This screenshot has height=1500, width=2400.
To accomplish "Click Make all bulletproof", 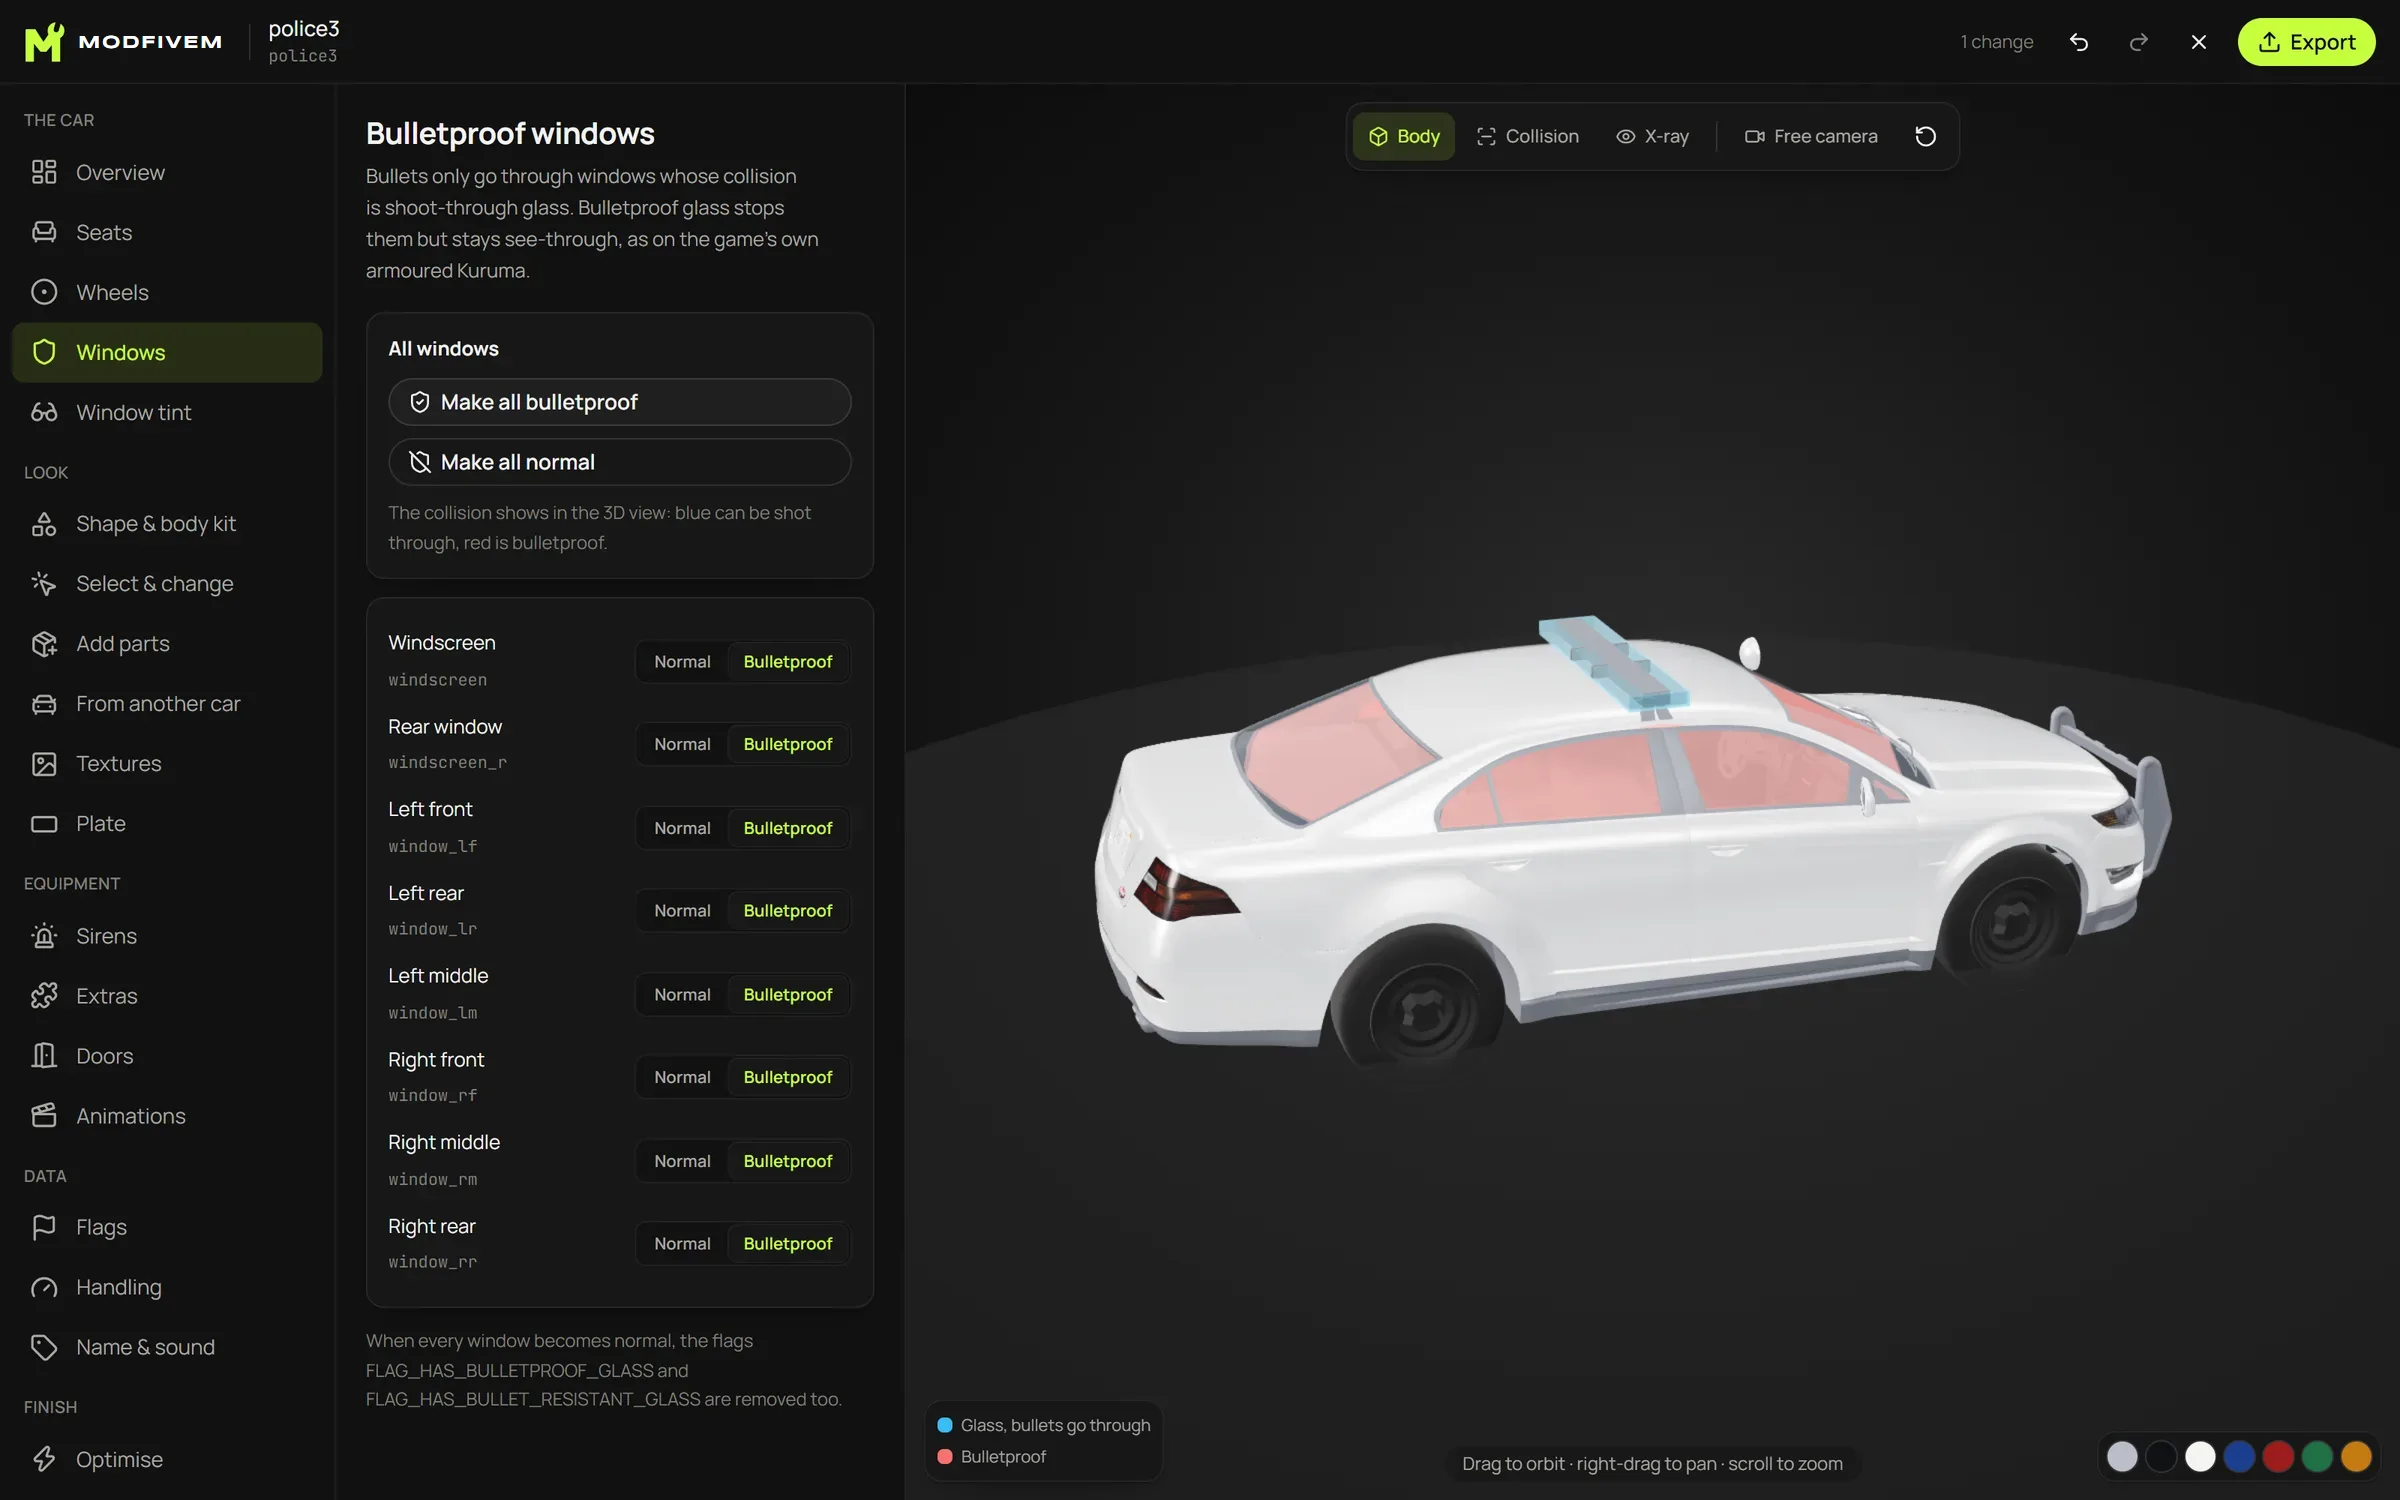I will (x=619, y=402).
